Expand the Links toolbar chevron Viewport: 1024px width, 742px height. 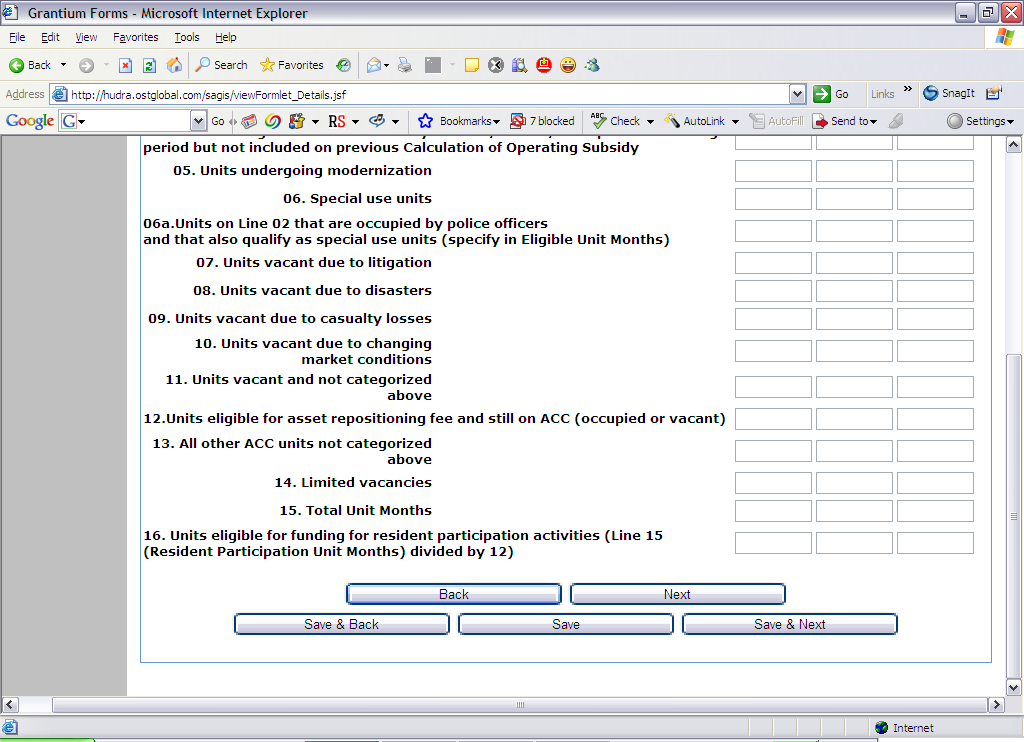[x=908, y=89]
